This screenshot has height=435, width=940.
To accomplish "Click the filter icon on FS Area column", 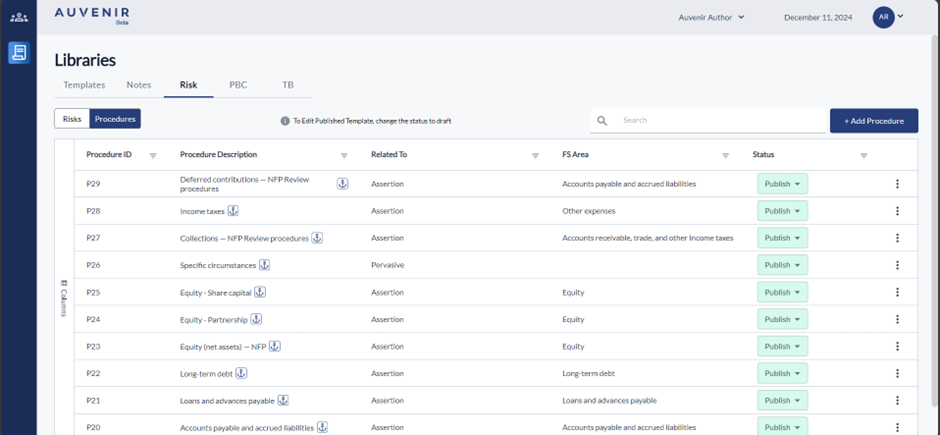I will pos(726,156).
